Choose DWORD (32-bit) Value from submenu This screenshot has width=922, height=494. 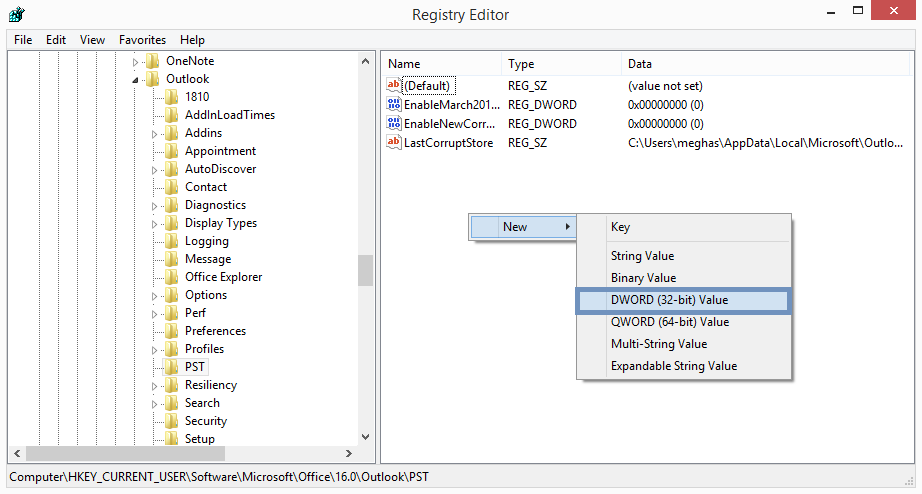pos(683,301)
